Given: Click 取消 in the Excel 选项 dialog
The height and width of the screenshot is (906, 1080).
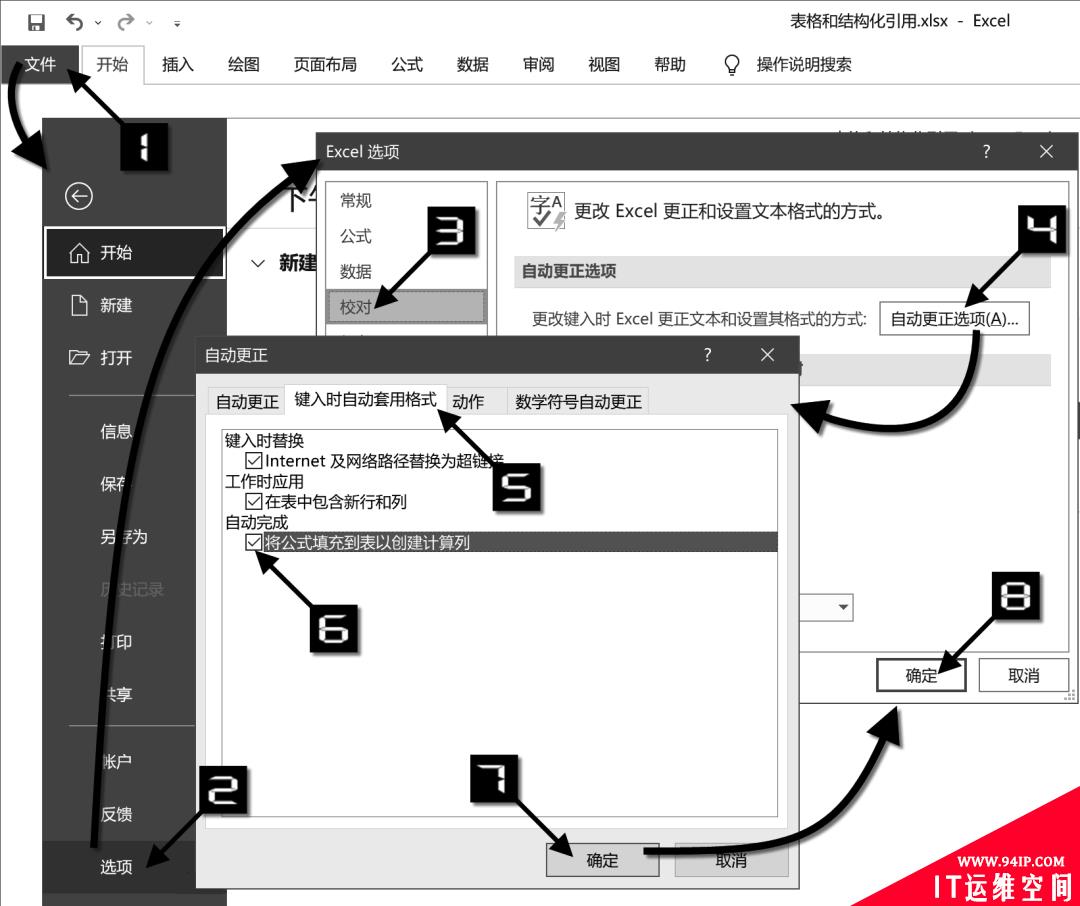Looking at the screenshot, I should 1024,675.
